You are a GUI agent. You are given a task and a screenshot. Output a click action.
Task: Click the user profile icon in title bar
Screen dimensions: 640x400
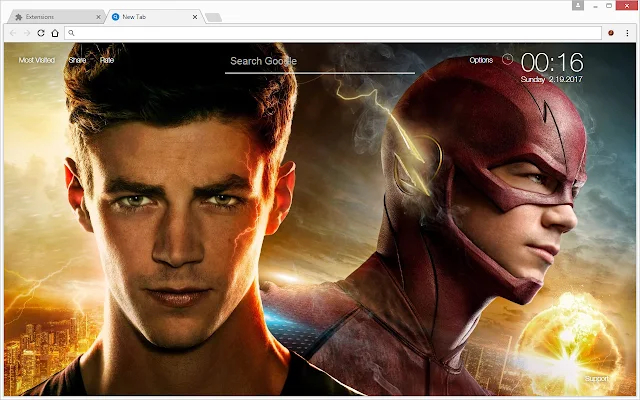tap(578, 5)
